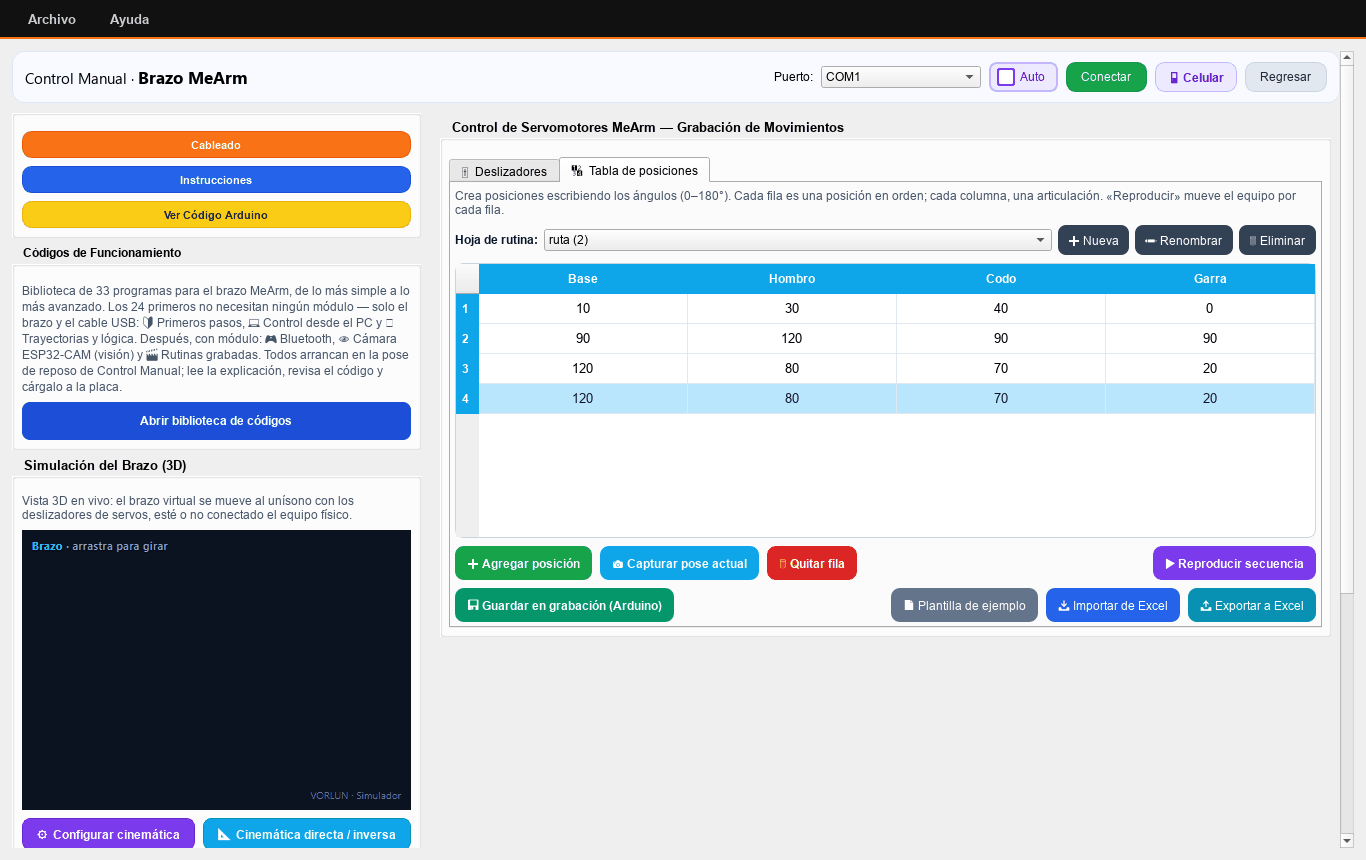Image resolution: width=1366 pixels, height=860 pixels.
Task: Toggle the Auto port detection checkbox
Action: click(x=1006, y=77)
